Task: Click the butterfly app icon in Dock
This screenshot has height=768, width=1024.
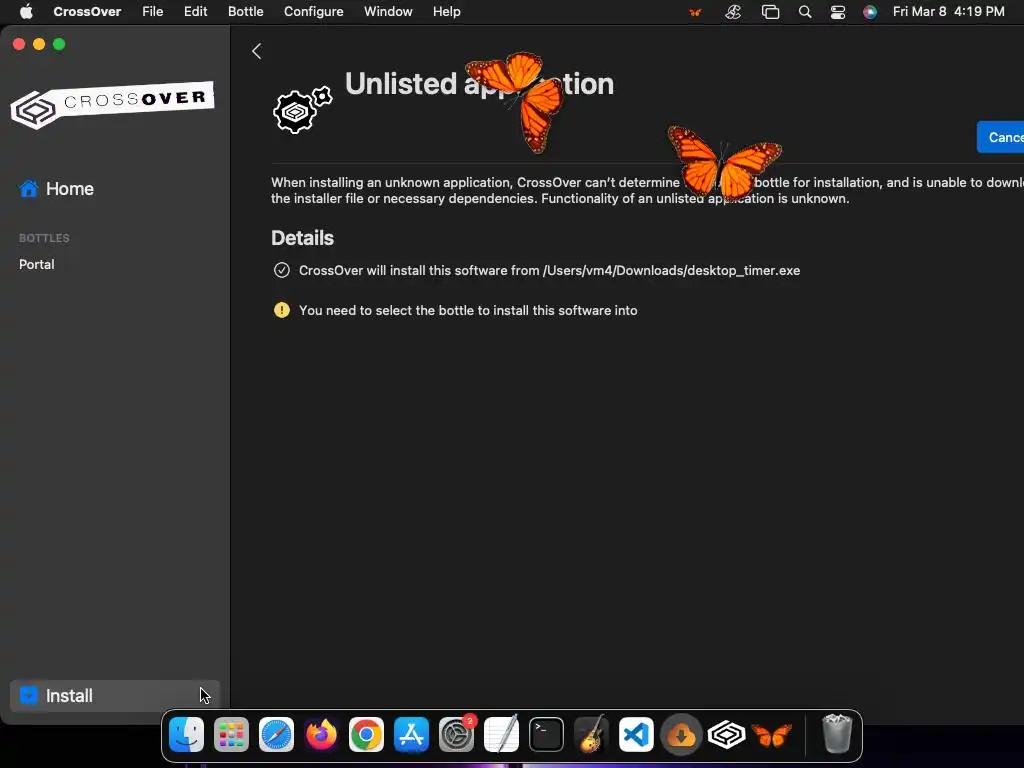Action: (x=771, y=735)
